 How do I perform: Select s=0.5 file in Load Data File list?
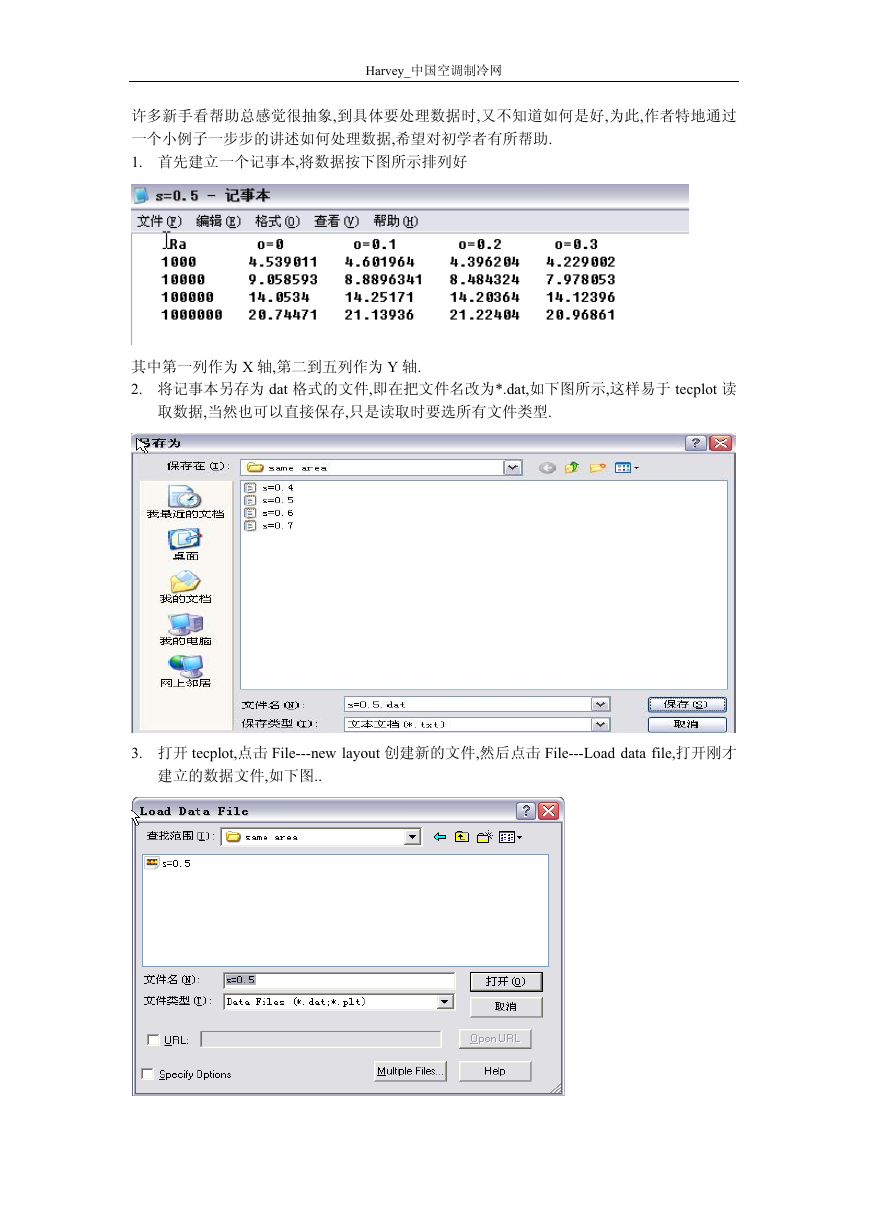(x=169, y=863)
